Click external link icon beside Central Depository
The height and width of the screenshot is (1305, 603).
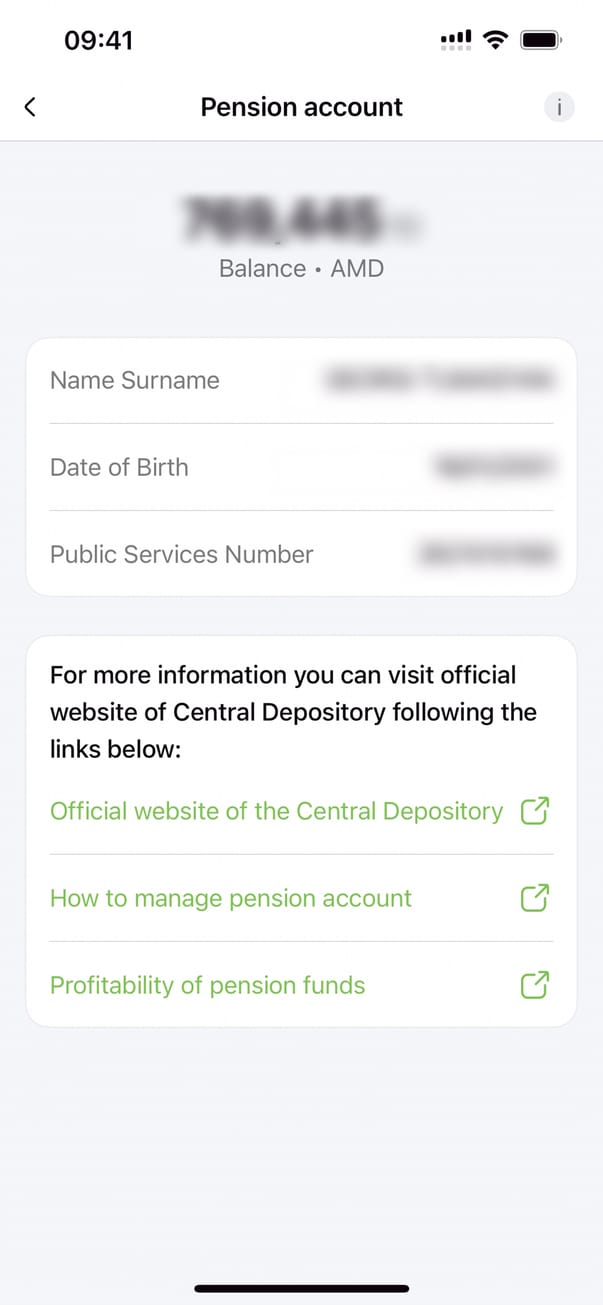[536, 811]
